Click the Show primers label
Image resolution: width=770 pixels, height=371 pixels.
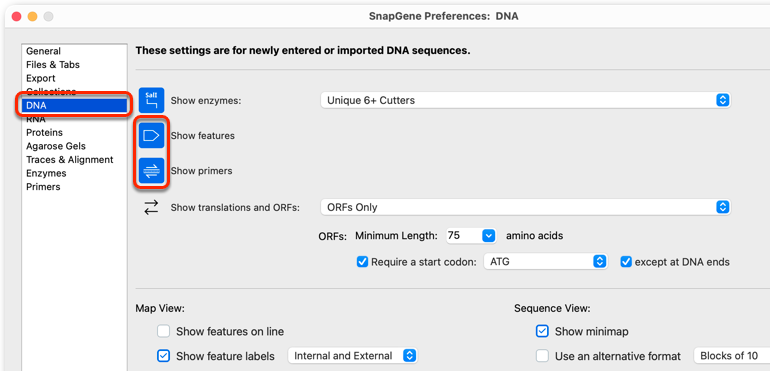click(x=201, y=171)
